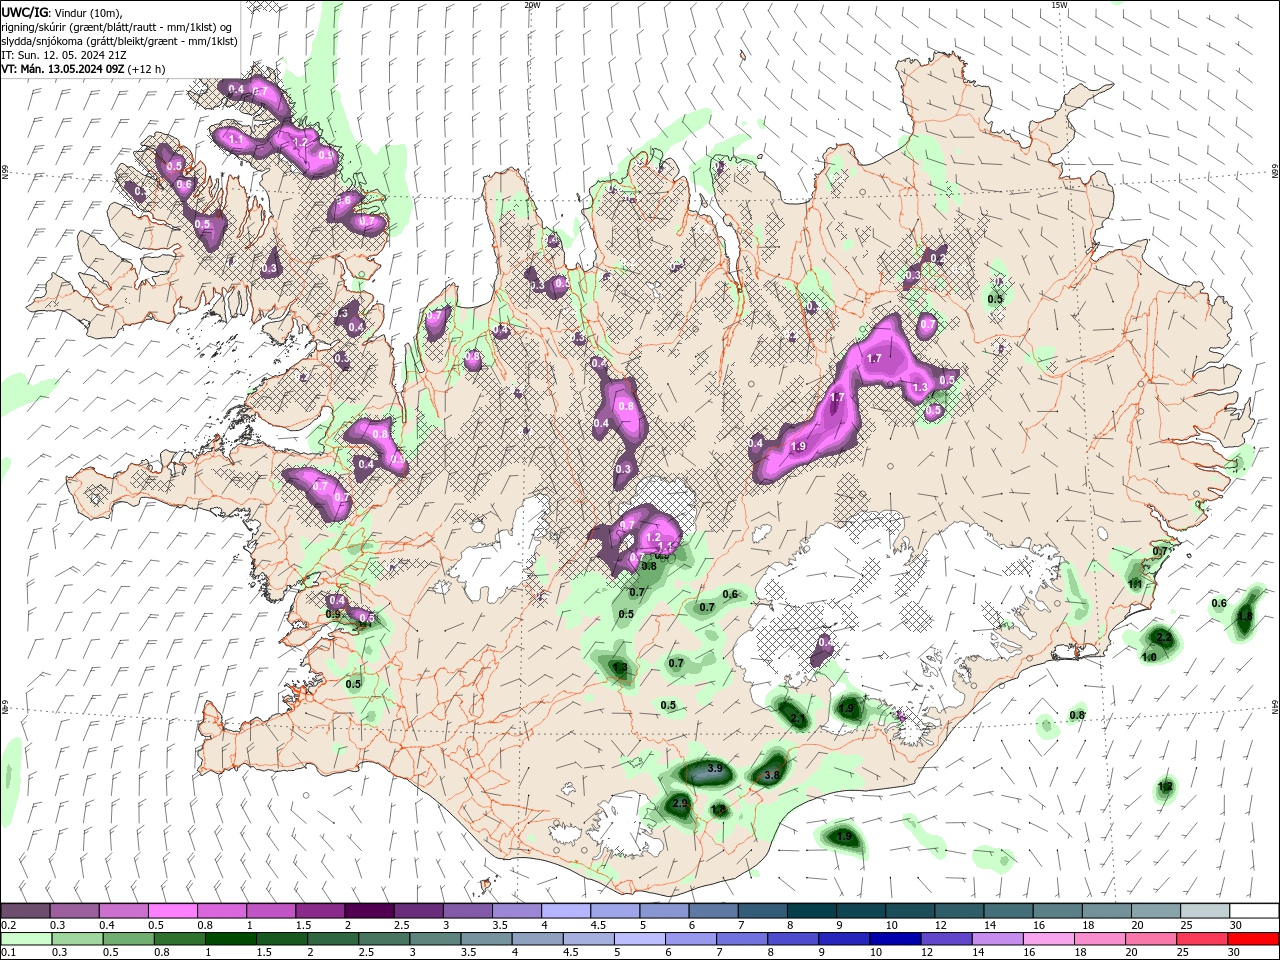1280x960 pixels.
Task: Click the white swatch labeled 30 in upper legend
Action: point(1254,911)
